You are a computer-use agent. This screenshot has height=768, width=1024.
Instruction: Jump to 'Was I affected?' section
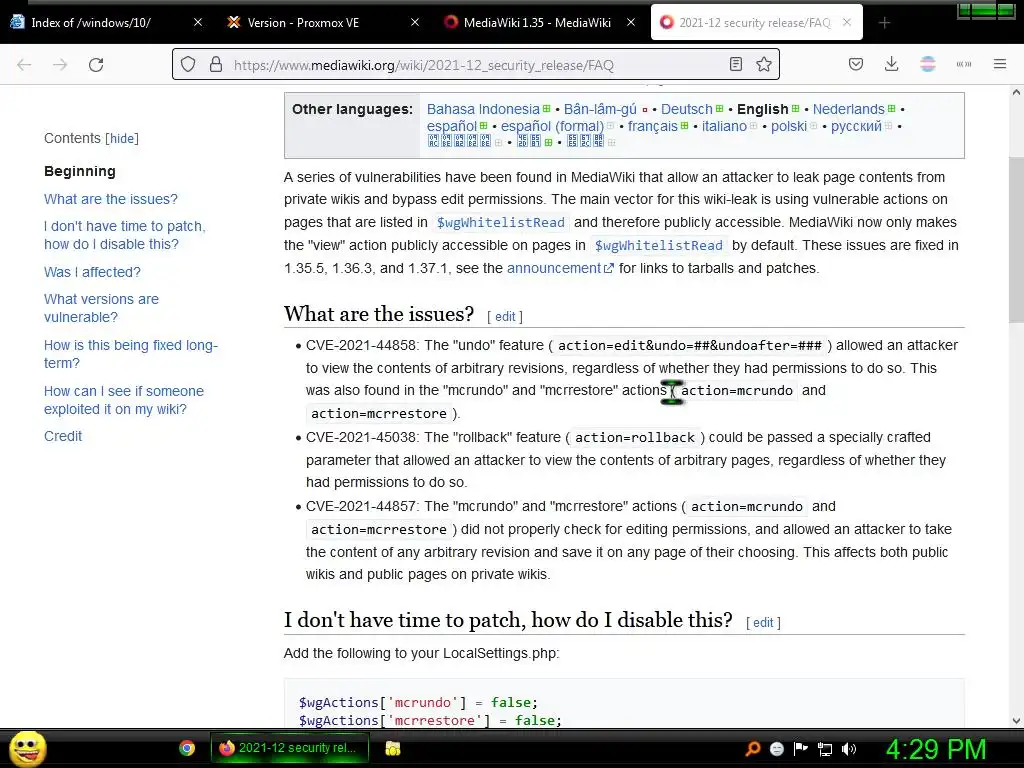pyautogui.click(x=92, y=272)
